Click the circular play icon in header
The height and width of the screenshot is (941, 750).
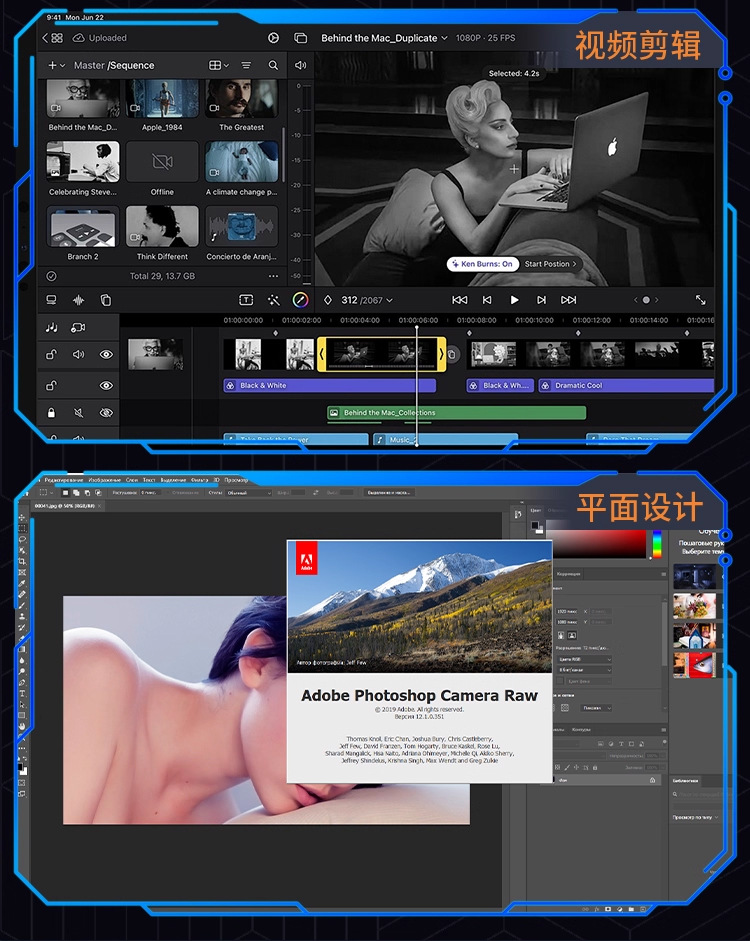pyautogui.click(x=273, y=38)
